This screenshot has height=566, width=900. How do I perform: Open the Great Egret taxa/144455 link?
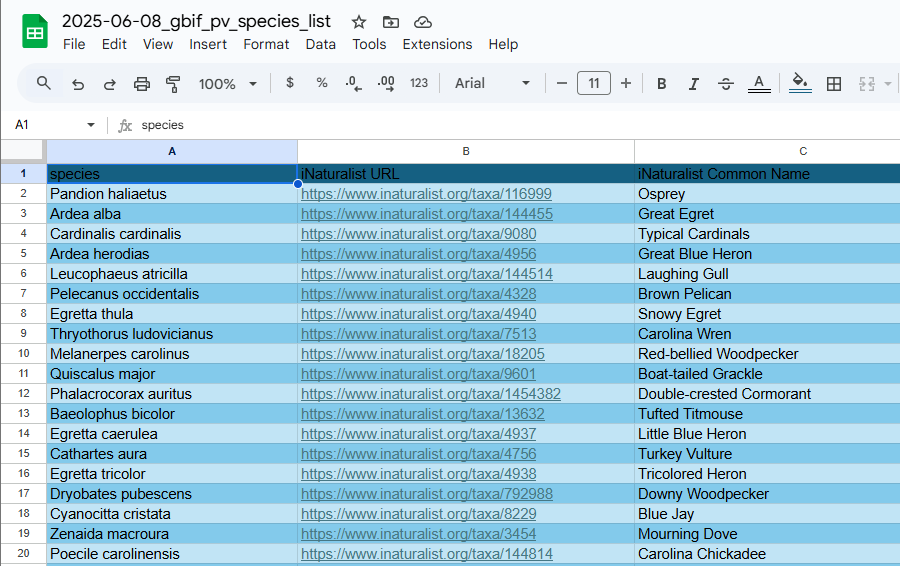tap(426, 214)
